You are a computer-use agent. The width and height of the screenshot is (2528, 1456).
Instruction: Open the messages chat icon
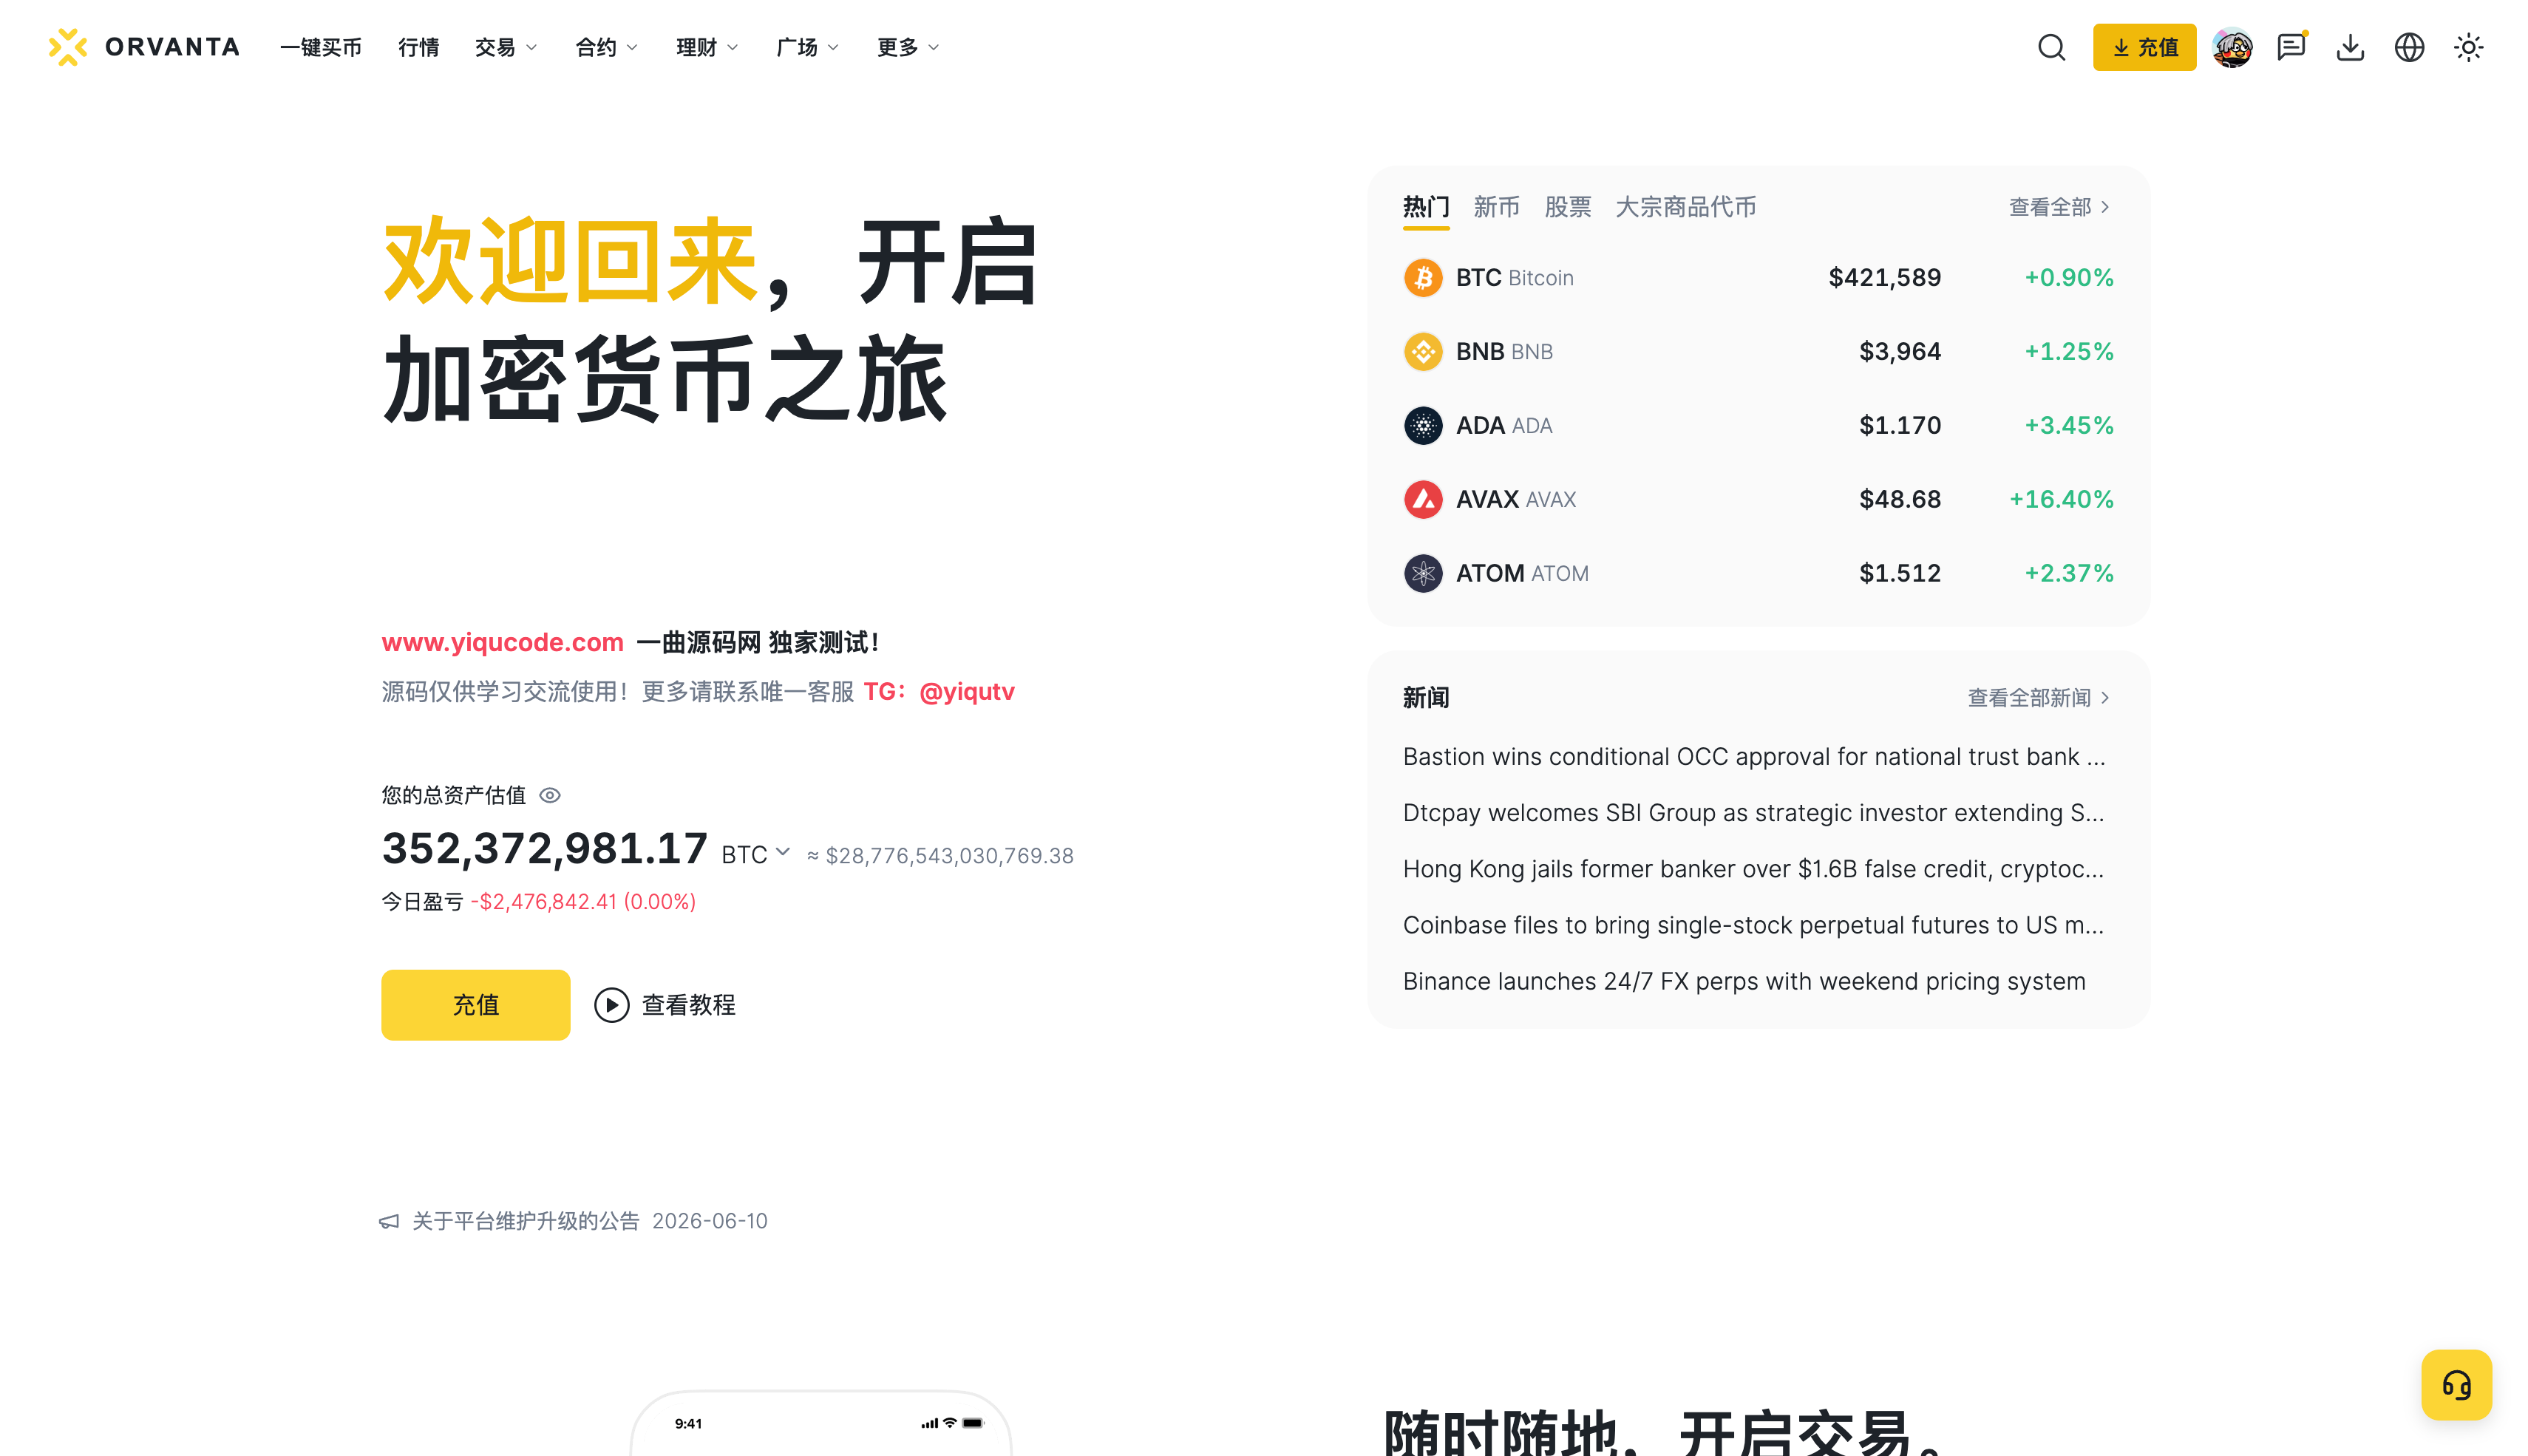[x=2291, y=47]
